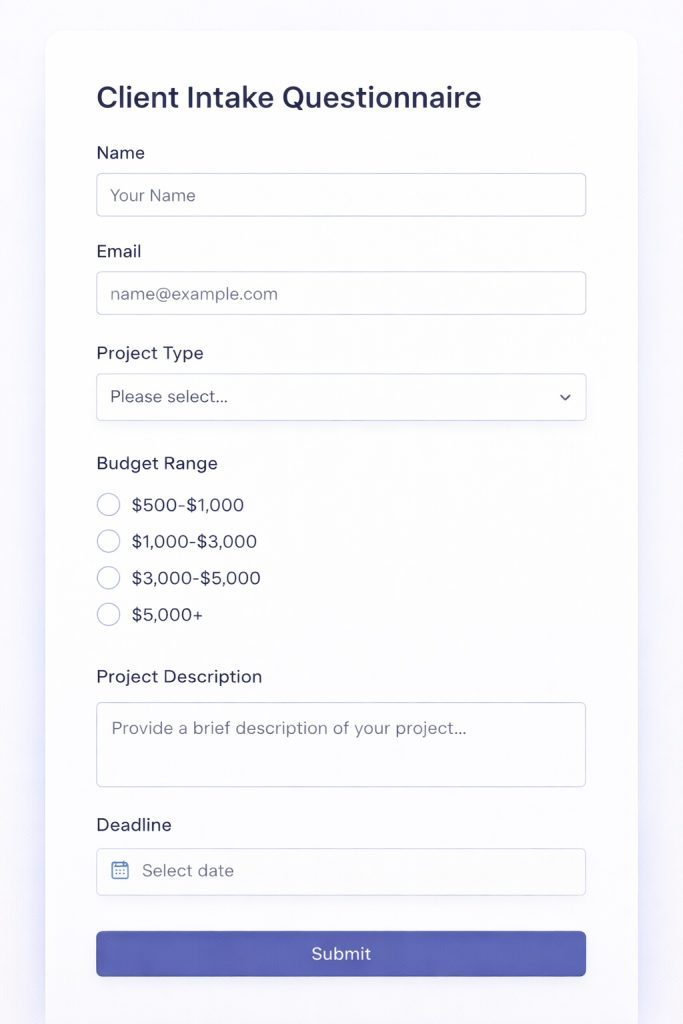
Task: Select the $3,000-$5,000 budget option
Action: [x=108, y=577]
